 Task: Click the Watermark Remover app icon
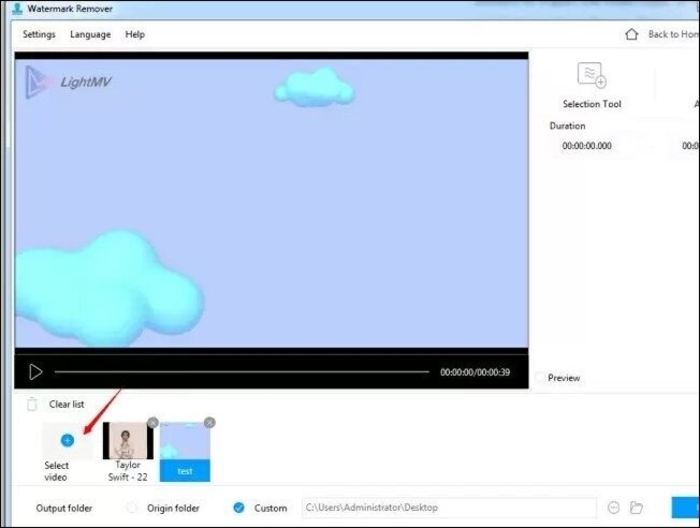tap(17, 8)
